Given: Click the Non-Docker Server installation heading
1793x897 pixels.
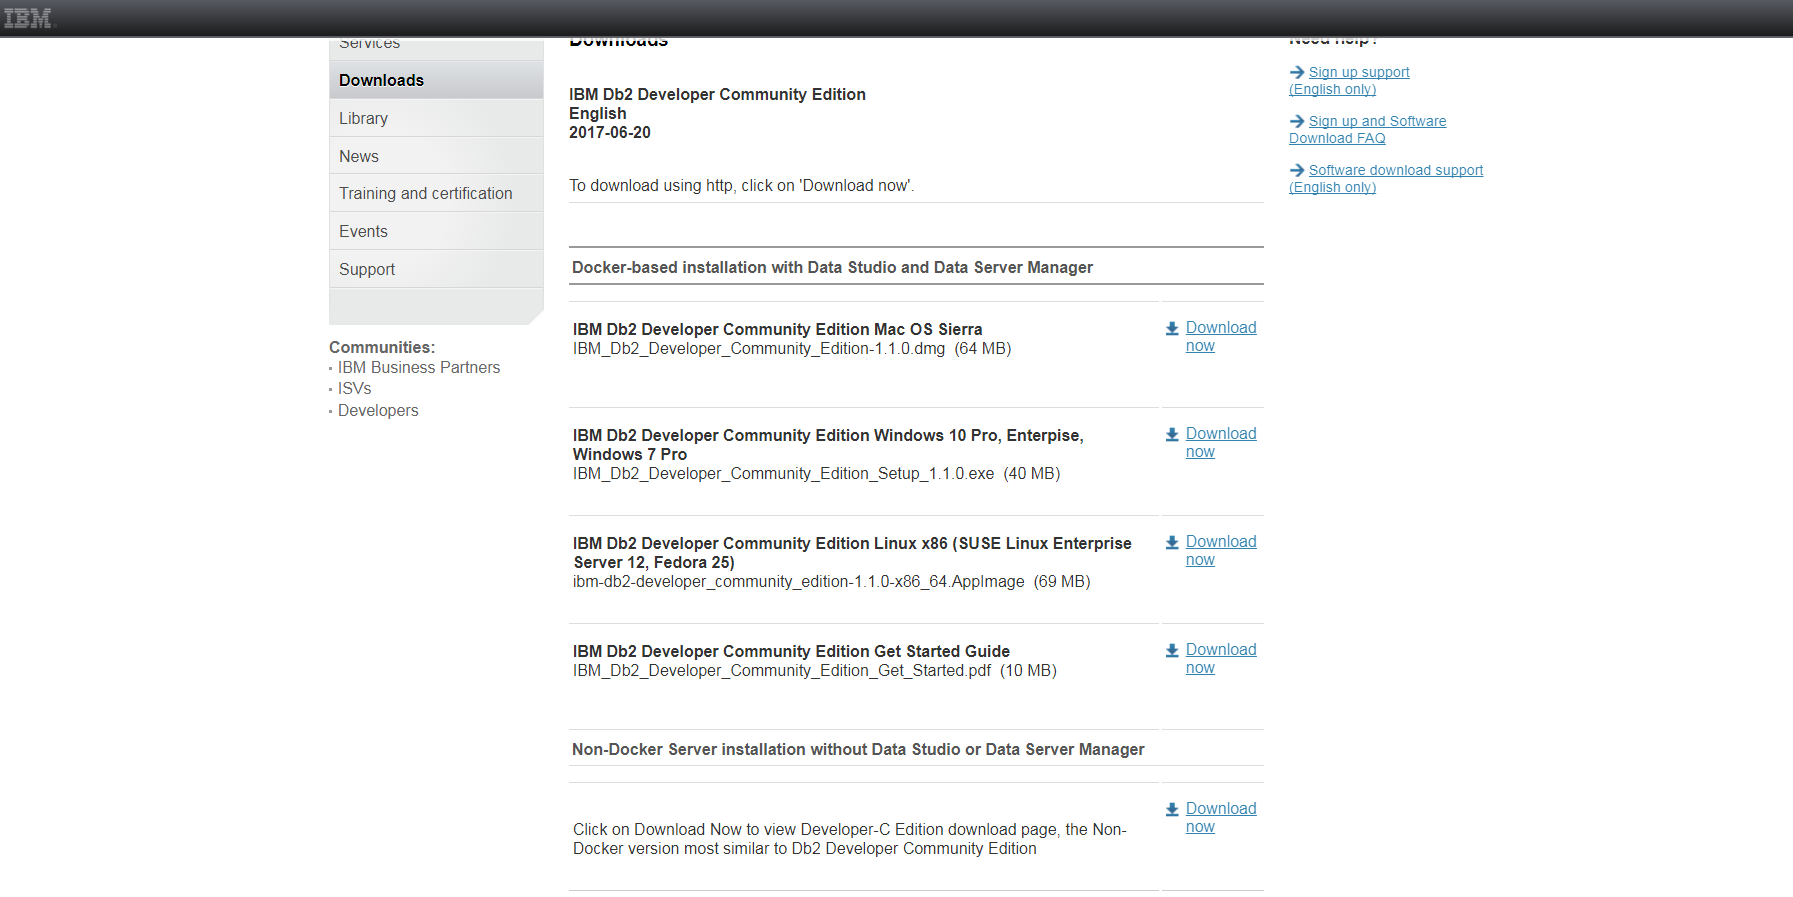Looking at the screenshot, I should click(858, 750).
